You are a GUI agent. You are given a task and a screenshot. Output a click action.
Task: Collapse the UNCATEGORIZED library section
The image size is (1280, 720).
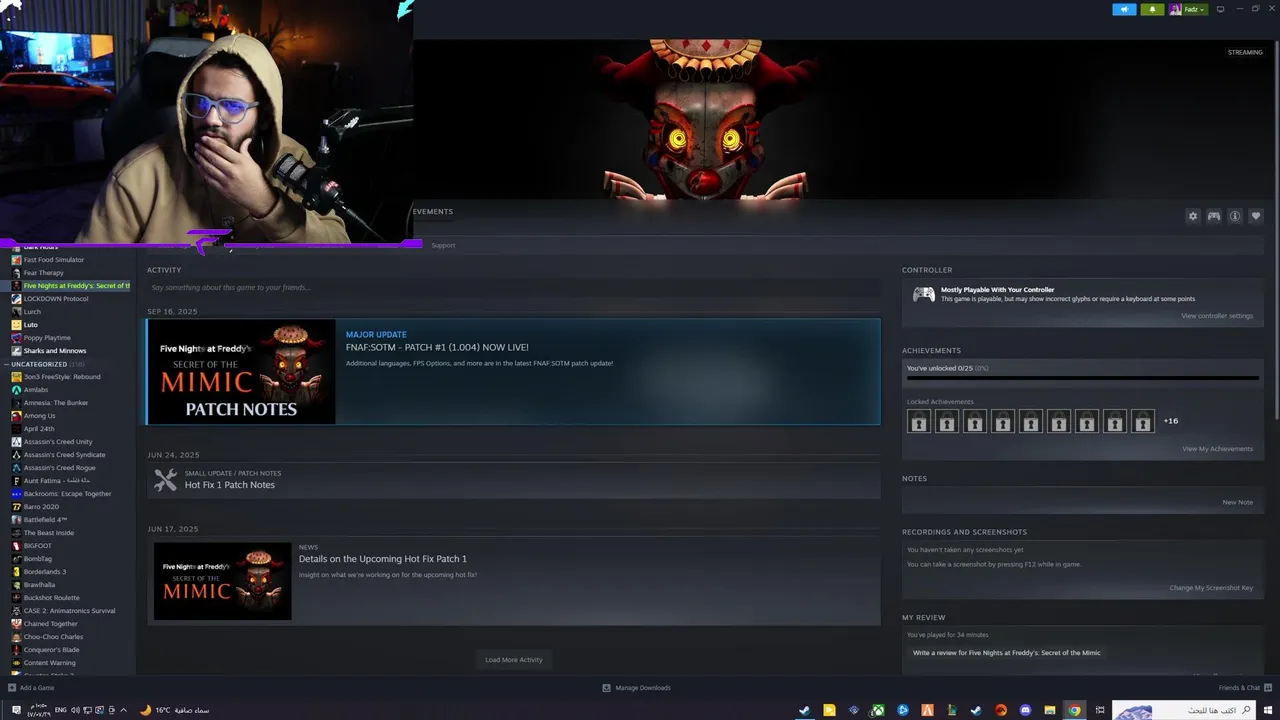coord(7,364)
